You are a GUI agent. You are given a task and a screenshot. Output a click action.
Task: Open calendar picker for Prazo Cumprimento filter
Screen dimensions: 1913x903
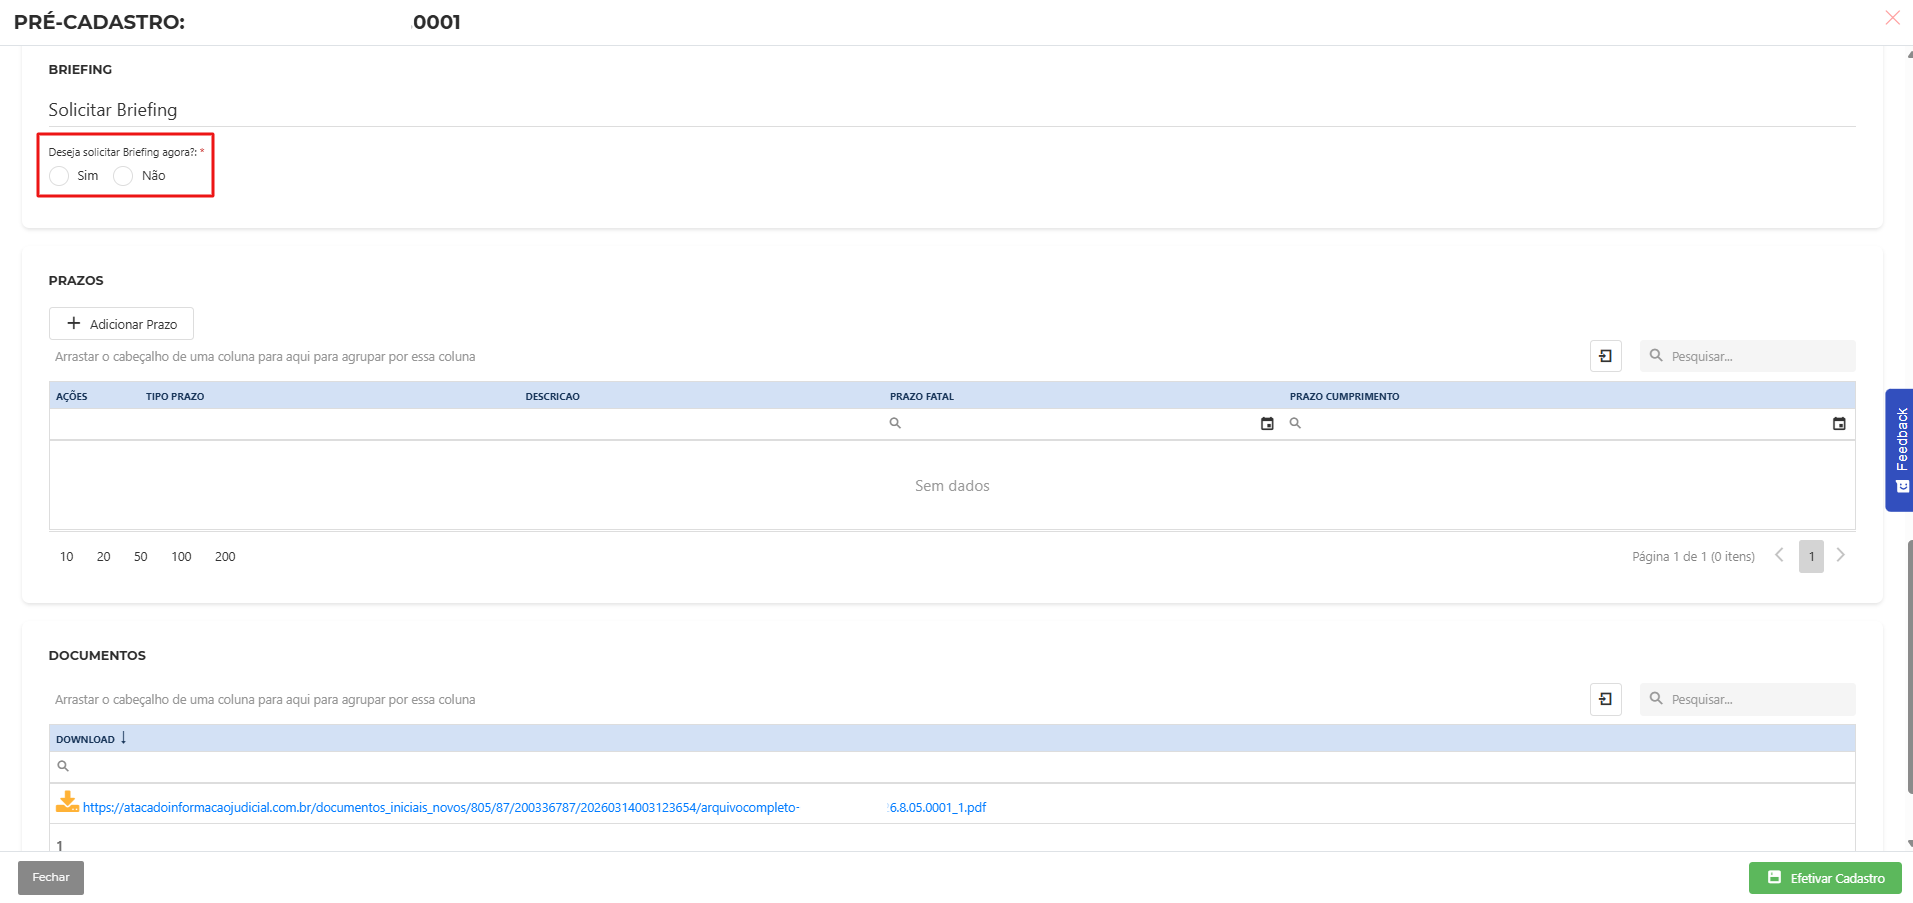pyautogui.click(x=1838, y=424)
